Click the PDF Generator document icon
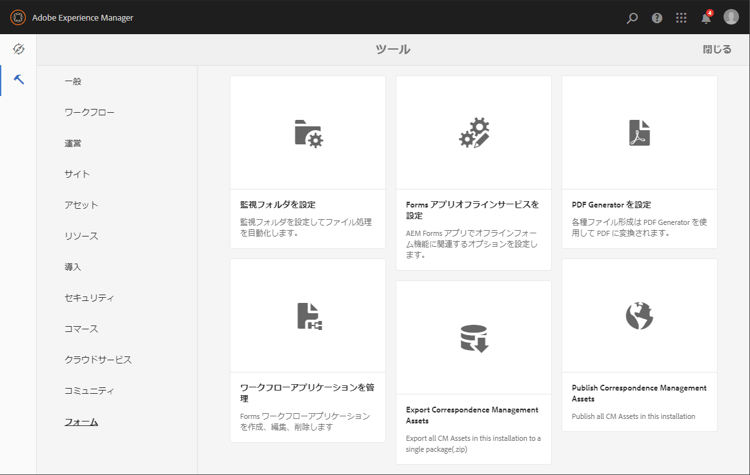The image size is (750, 475). tap(640, 133)
